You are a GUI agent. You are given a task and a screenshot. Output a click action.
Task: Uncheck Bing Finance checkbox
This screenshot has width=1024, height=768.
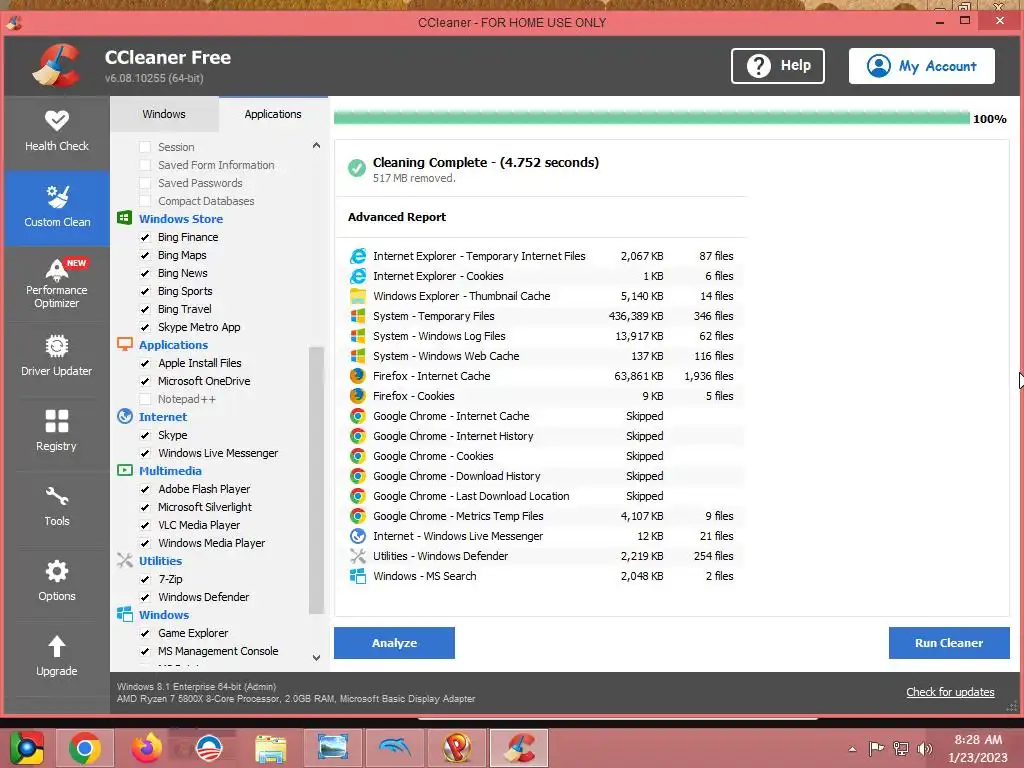click(x=145, y=237)
